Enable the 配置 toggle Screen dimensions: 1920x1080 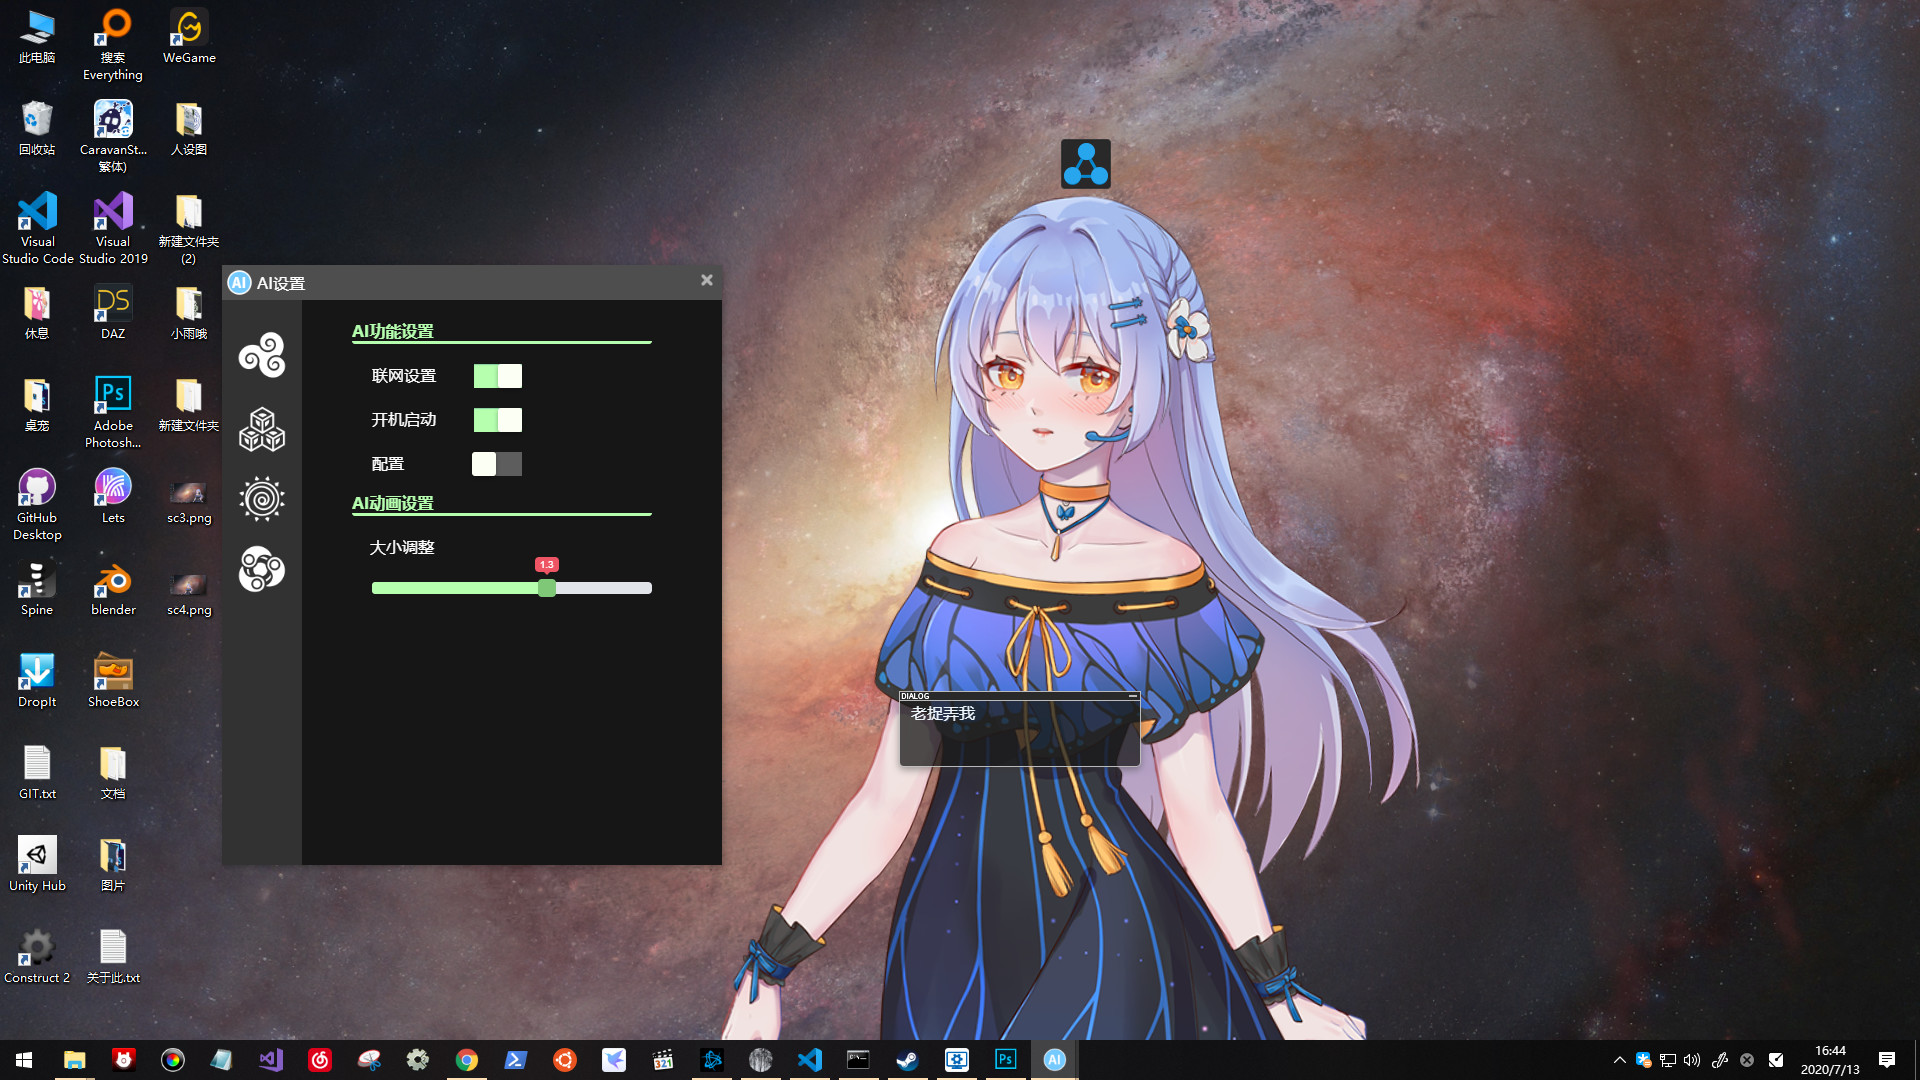click(x=497, y=463)
